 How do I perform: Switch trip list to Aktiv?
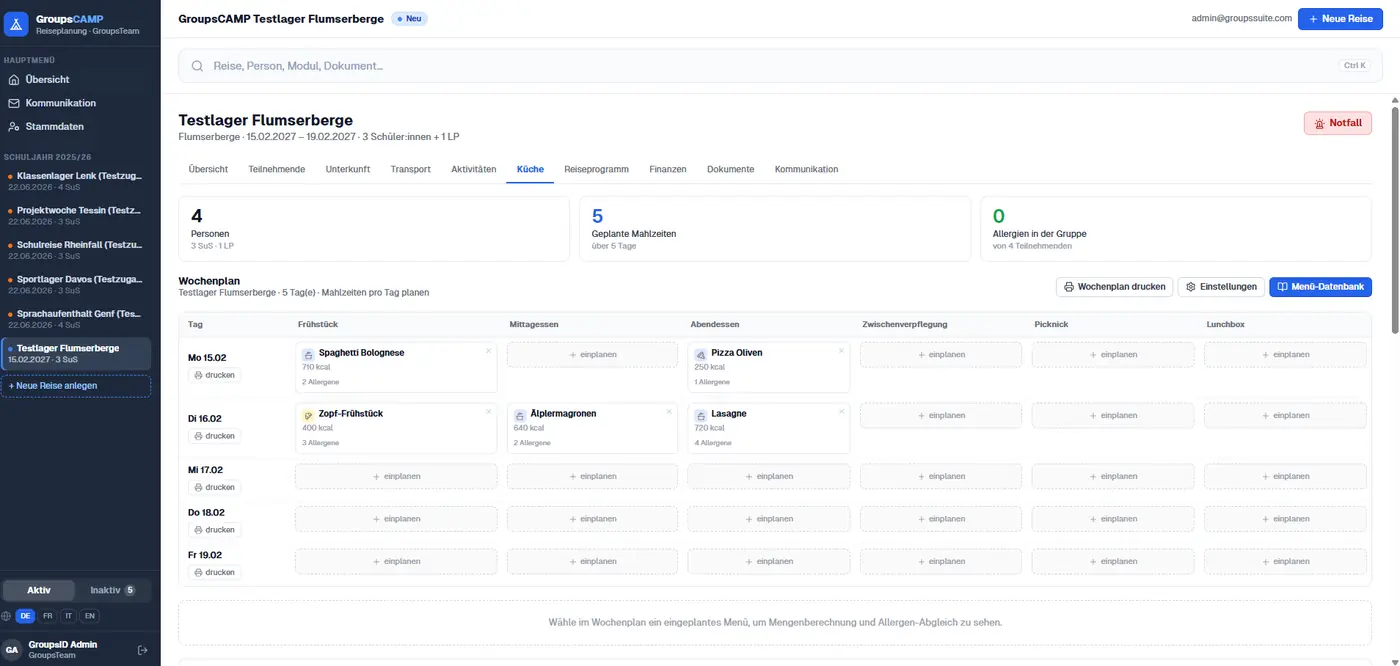pyautogui.click(x=39, y=590)
